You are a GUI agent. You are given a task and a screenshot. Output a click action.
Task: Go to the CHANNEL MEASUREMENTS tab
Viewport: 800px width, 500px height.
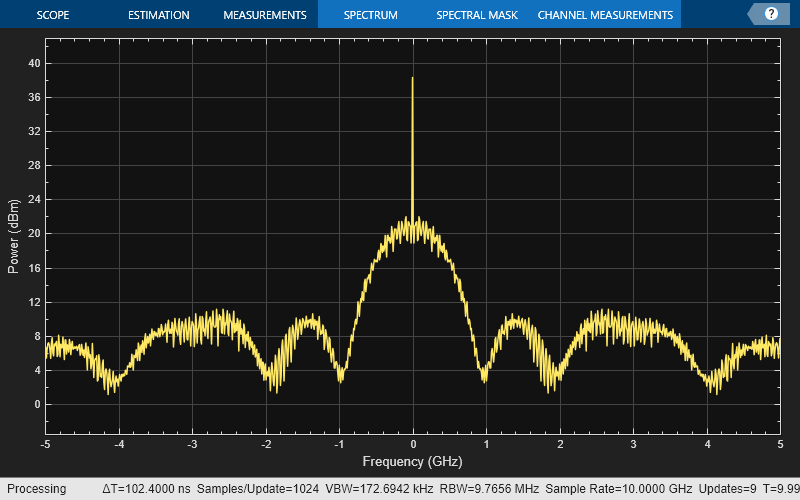click(605, 15)
